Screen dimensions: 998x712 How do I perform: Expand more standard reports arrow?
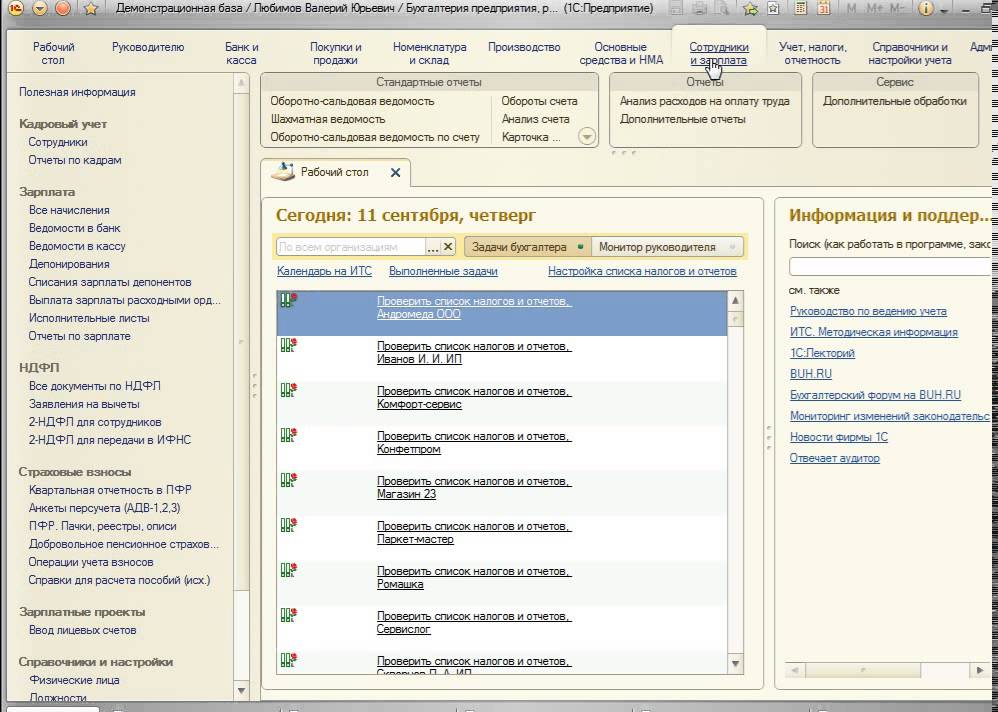pos(587,136)
